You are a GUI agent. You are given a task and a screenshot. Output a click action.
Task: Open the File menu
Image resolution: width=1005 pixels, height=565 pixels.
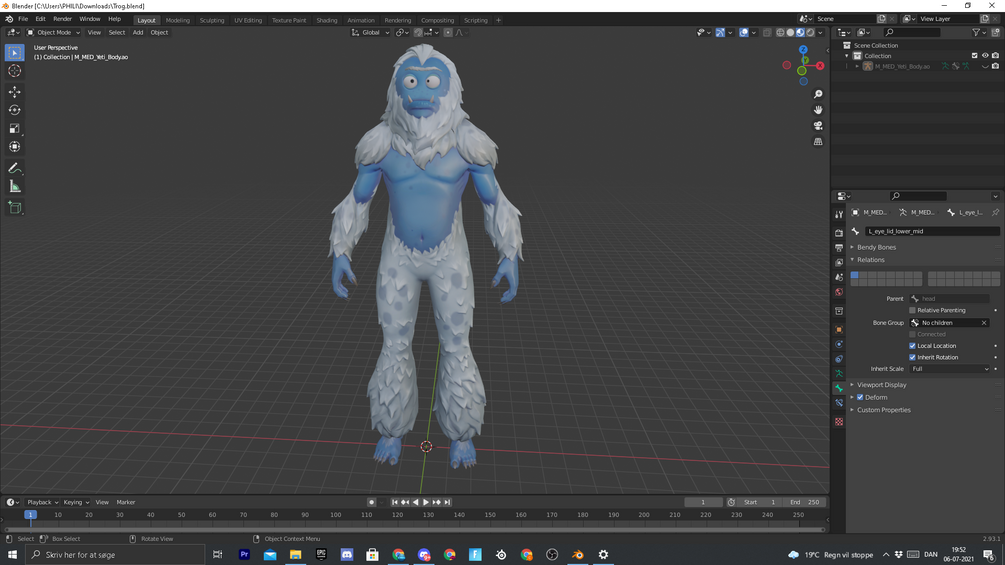[x=23, y=19]
